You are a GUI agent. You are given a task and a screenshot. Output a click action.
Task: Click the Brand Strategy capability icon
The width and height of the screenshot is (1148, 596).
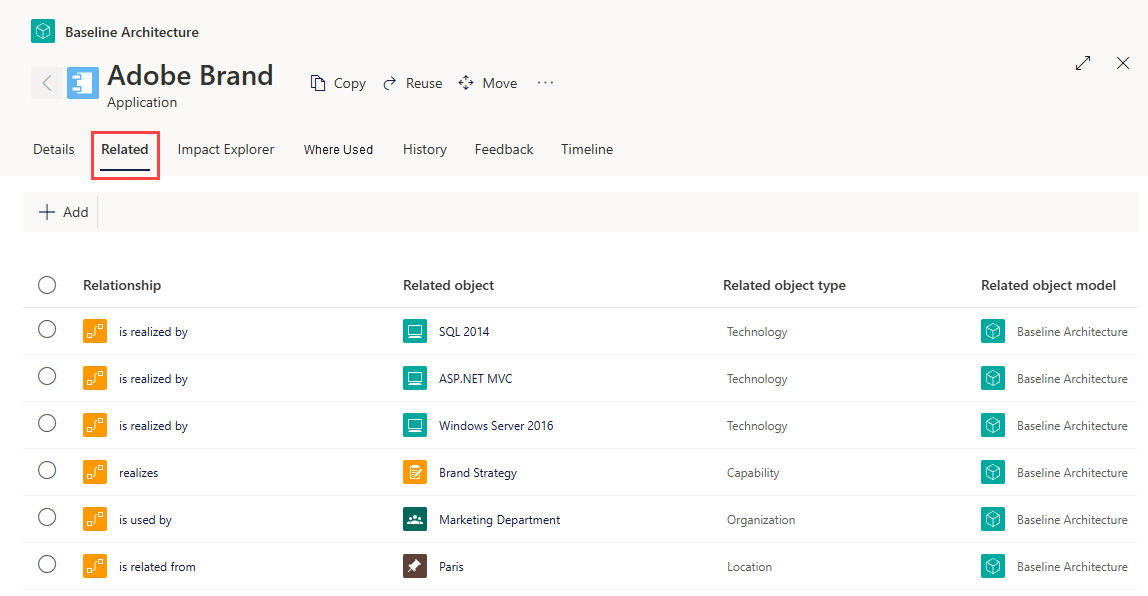pos(414,472)
